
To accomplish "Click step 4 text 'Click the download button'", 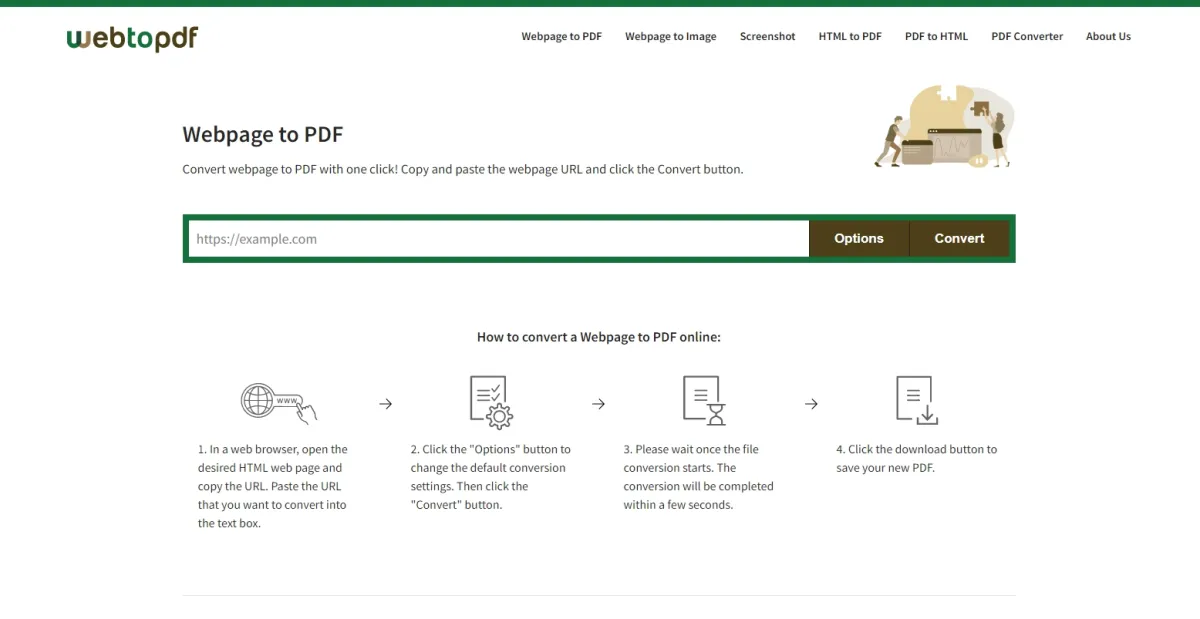I will click(x=916, y=458).
